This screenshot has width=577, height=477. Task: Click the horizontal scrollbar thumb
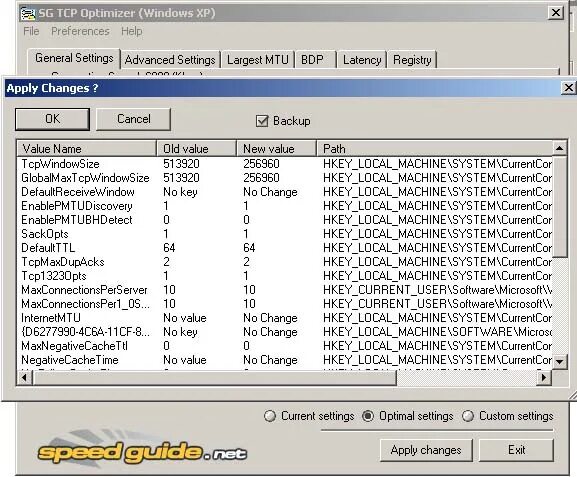214,378
